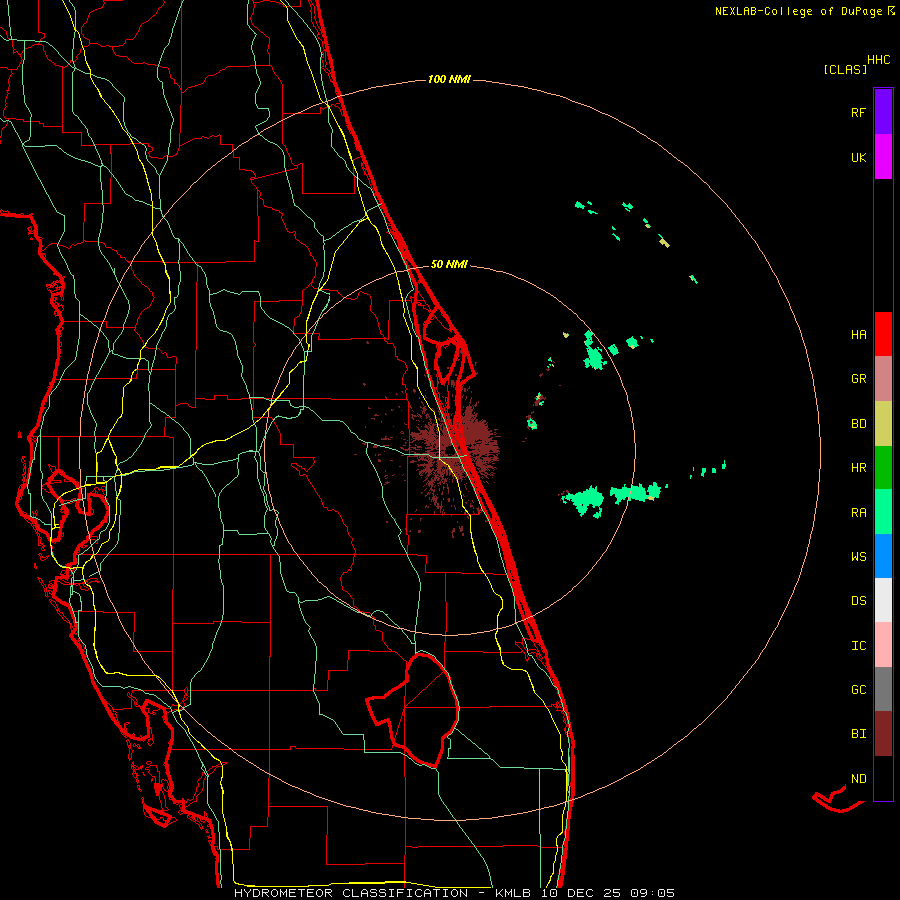Click the 10 DEC 25 date stamp
The height and width of the screenshot is (900, 900).
click(x=580, y=893)
